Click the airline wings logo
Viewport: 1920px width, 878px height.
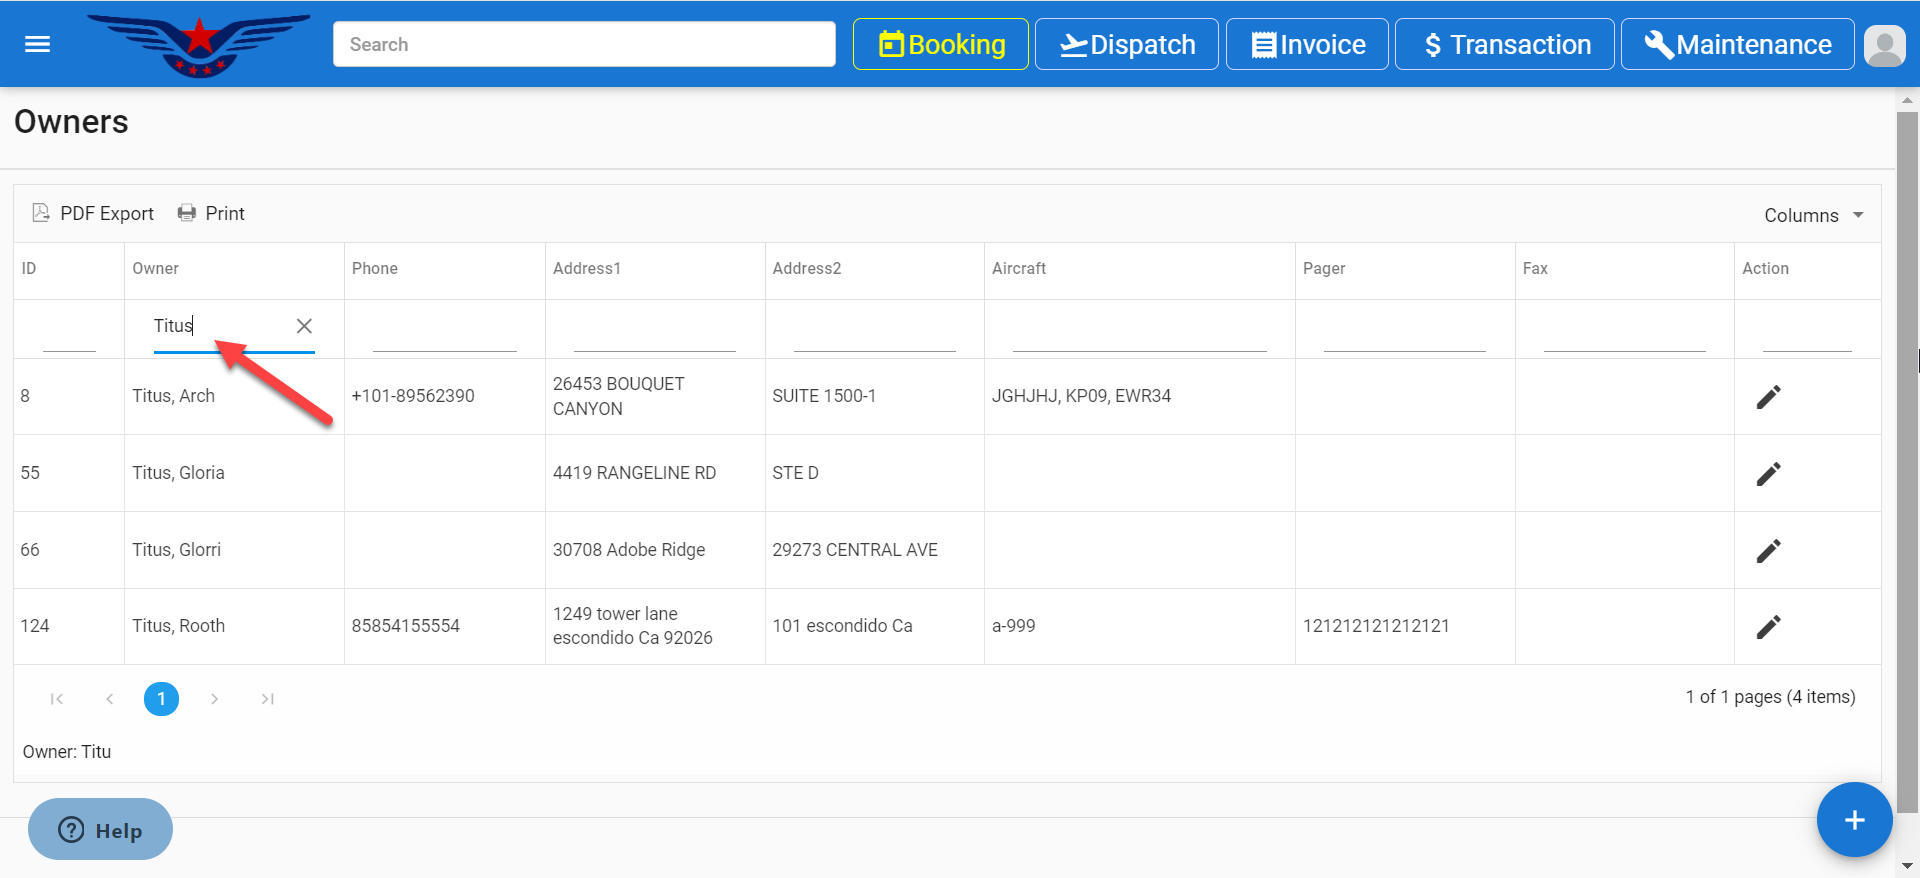[x=199, y=44]
